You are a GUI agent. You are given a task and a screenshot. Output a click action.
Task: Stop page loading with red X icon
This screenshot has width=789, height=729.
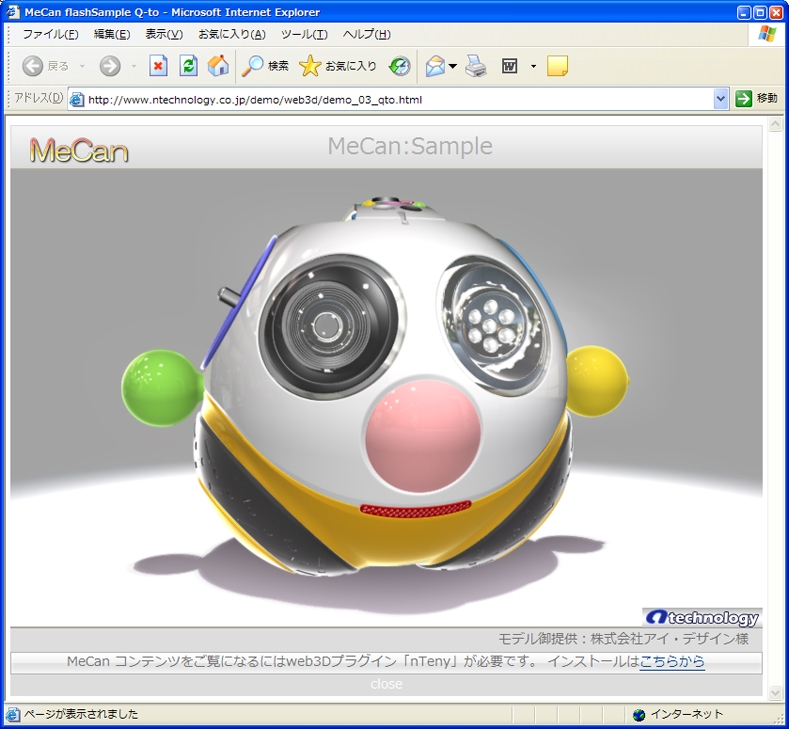158,66
